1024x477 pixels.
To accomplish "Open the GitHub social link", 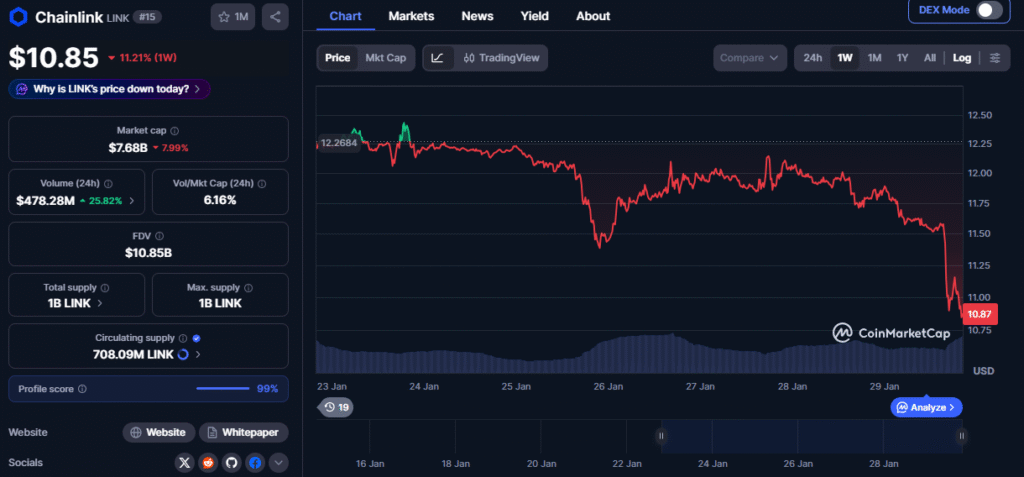I will [x=231, y=462].
